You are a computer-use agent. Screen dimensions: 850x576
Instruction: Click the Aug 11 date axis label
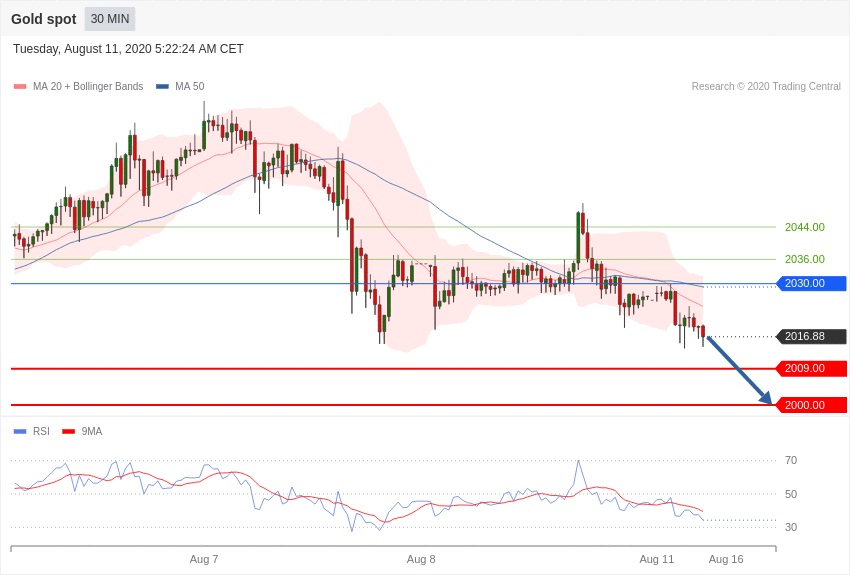657,559
